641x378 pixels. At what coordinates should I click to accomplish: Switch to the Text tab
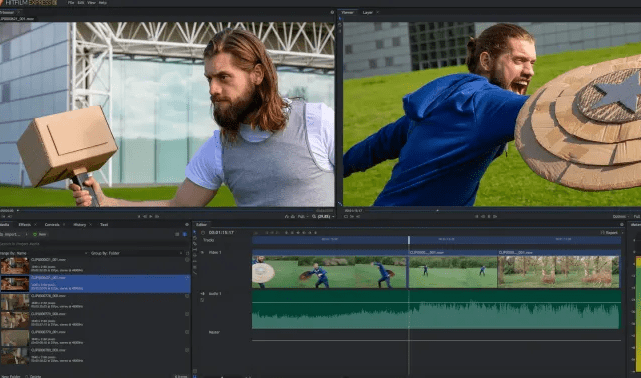104,224
